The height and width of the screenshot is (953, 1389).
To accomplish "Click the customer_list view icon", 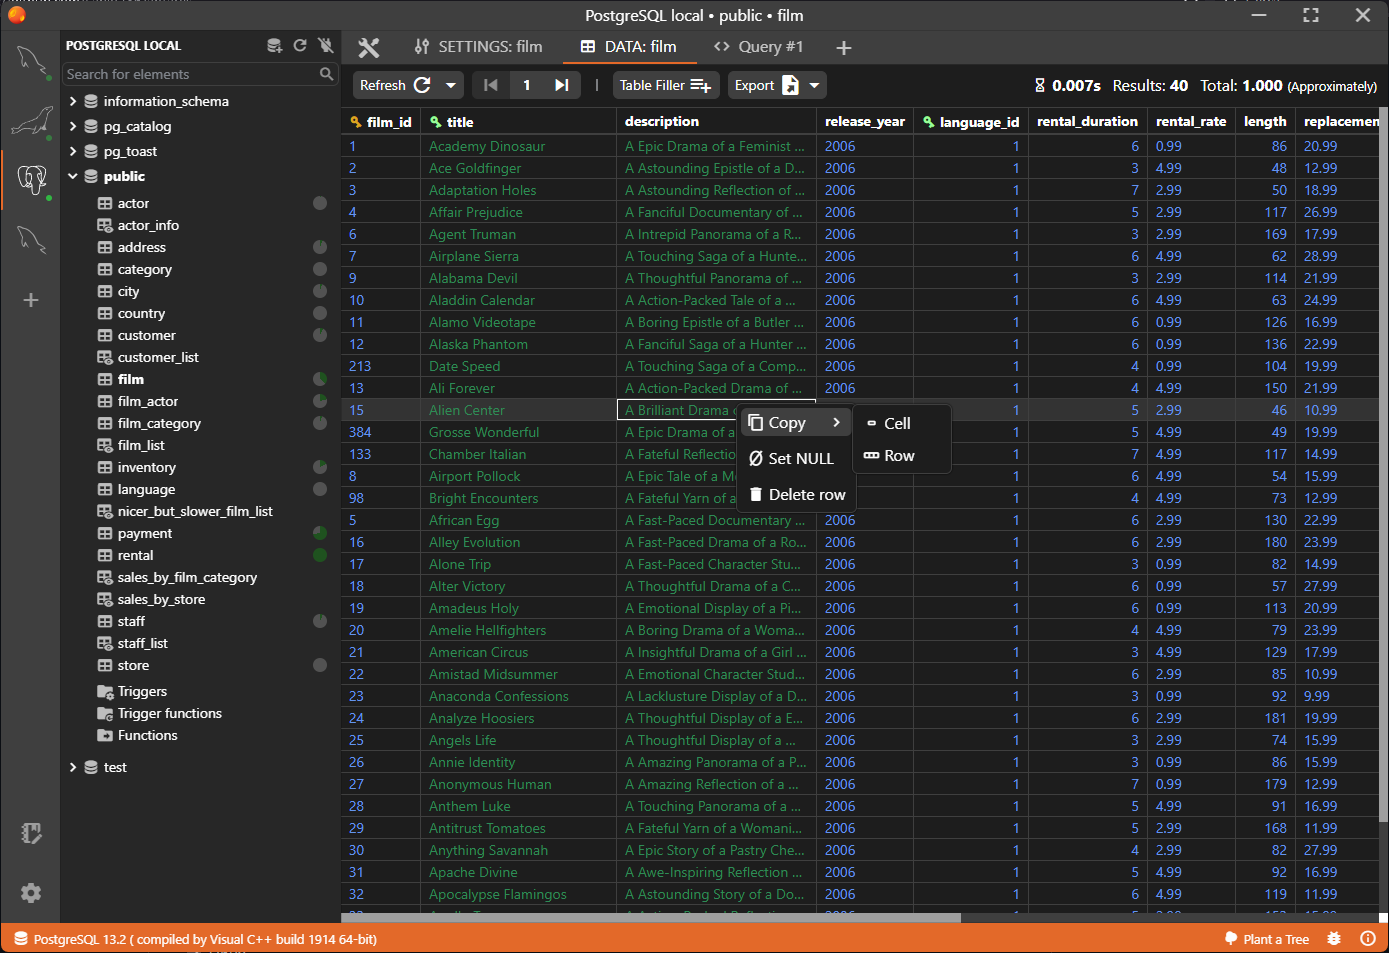I will coord(105,357).
